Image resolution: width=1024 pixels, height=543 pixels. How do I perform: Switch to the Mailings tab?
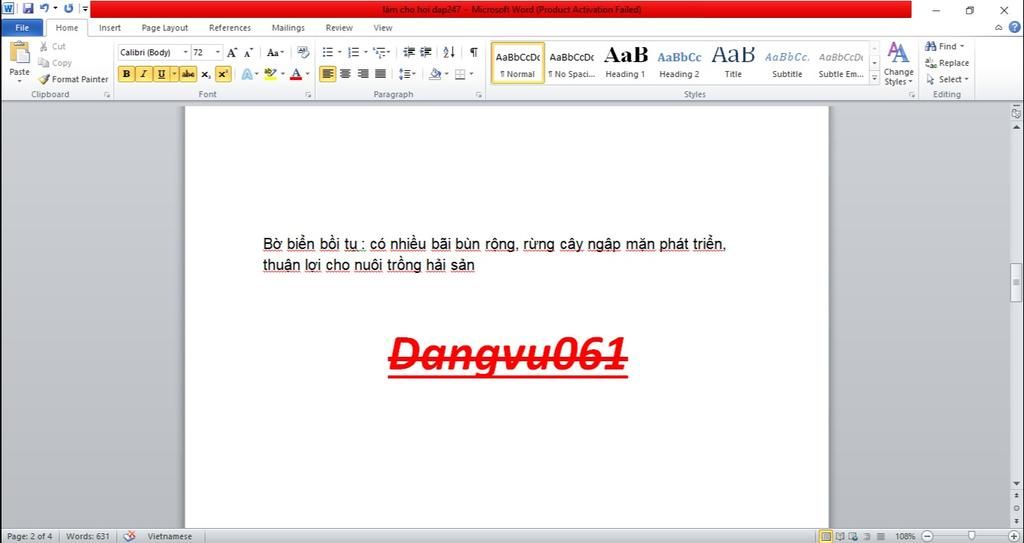pos(288,27)
